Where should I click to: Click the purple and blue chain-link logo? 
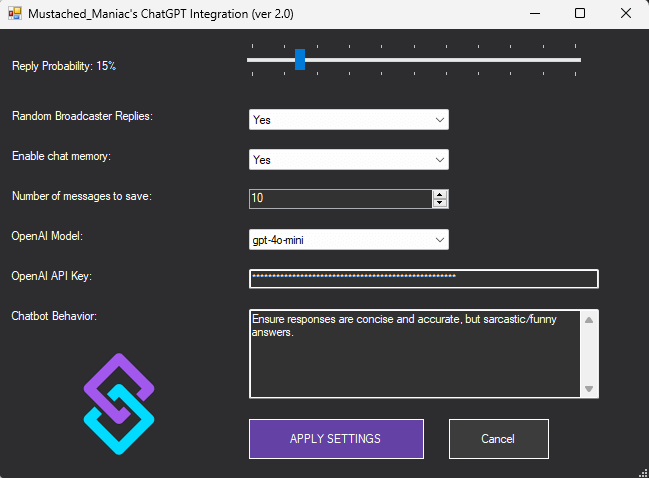[x=118, y=404]
